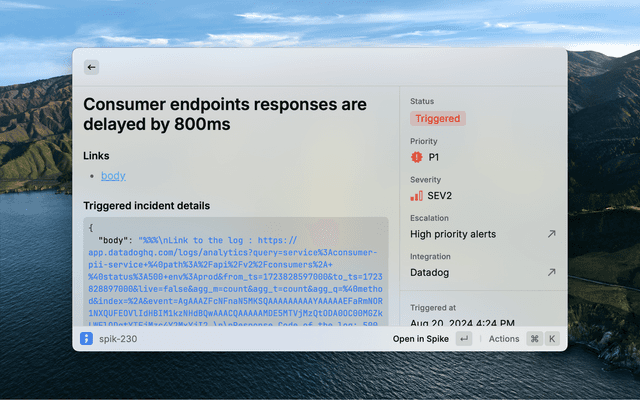Click the red Triggered status badge
640x400 pixels.
click(437, 118)
